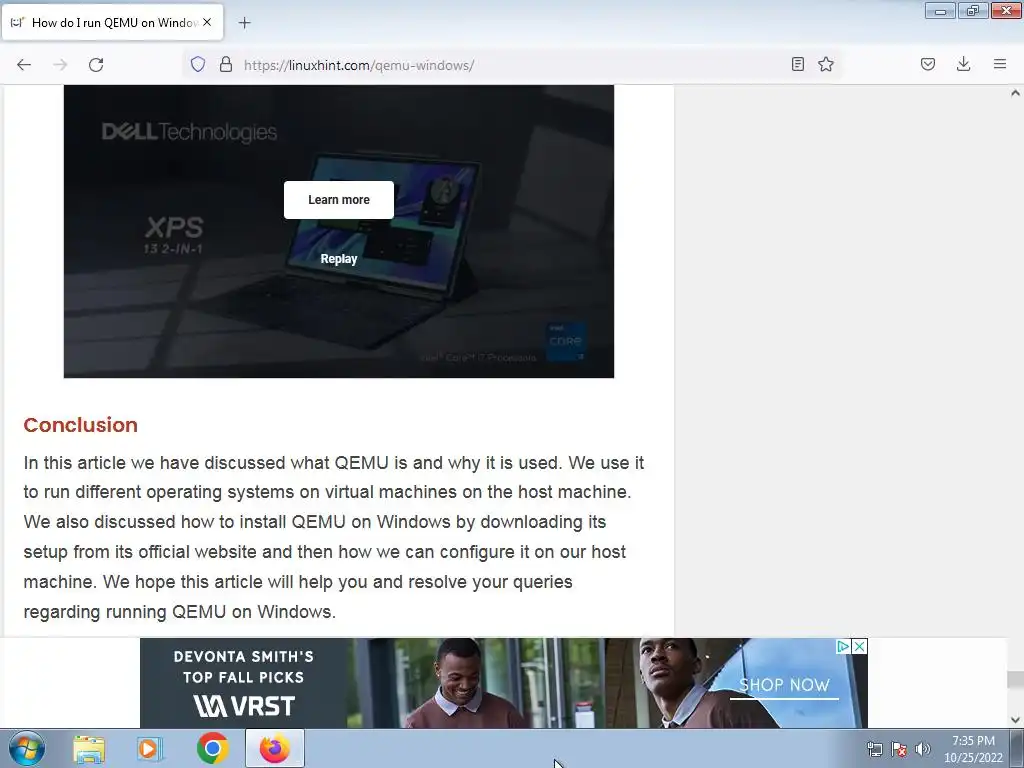Open network status tray icon
Image resolution: width=1024 pixels, height=768 pixels.
[x=874, y=749]
